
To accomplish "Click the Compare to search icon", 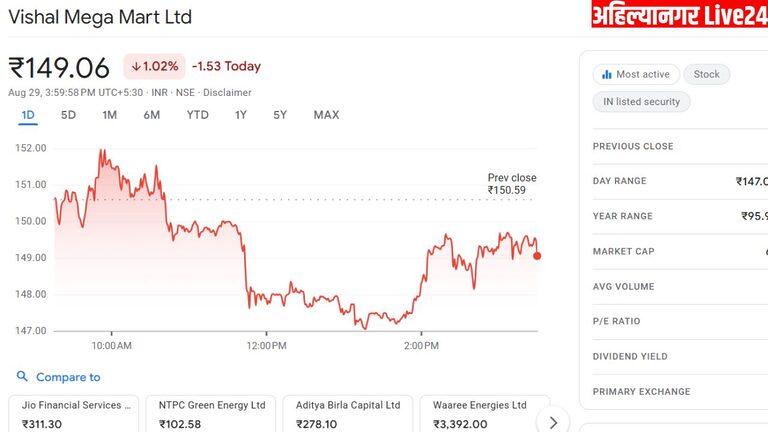I will pos(23,377).
